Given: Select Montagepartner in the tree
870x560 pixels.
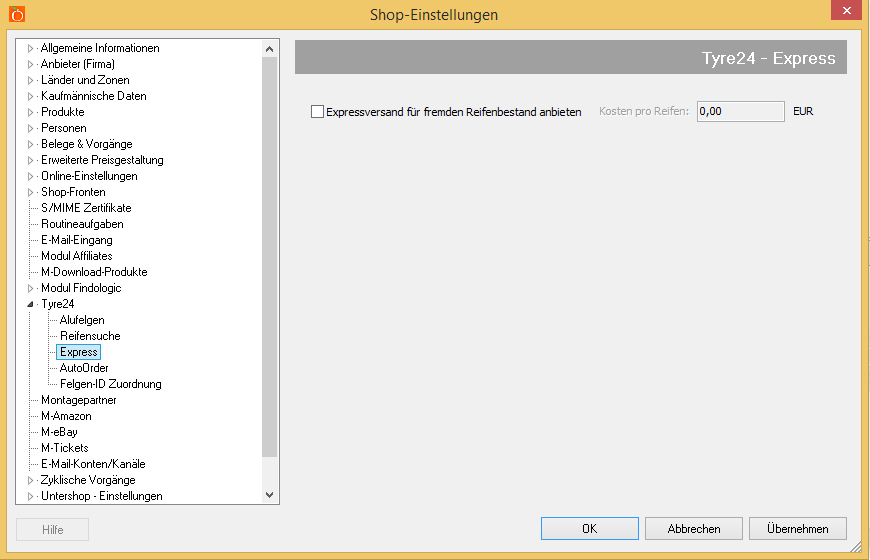Looking at the screenshot, I should 78,400.
